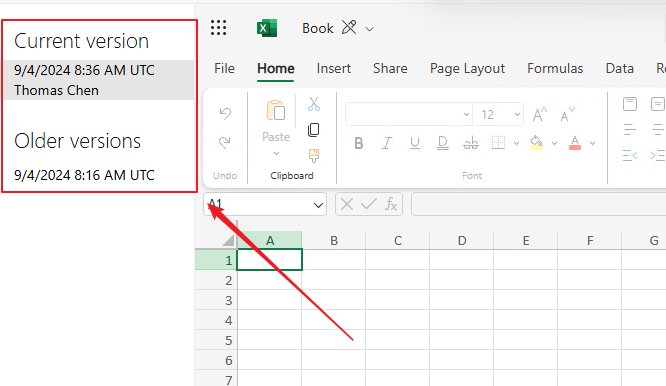Expand the Paste options chevron
This screenshot has height=386, width=666.
276,153
